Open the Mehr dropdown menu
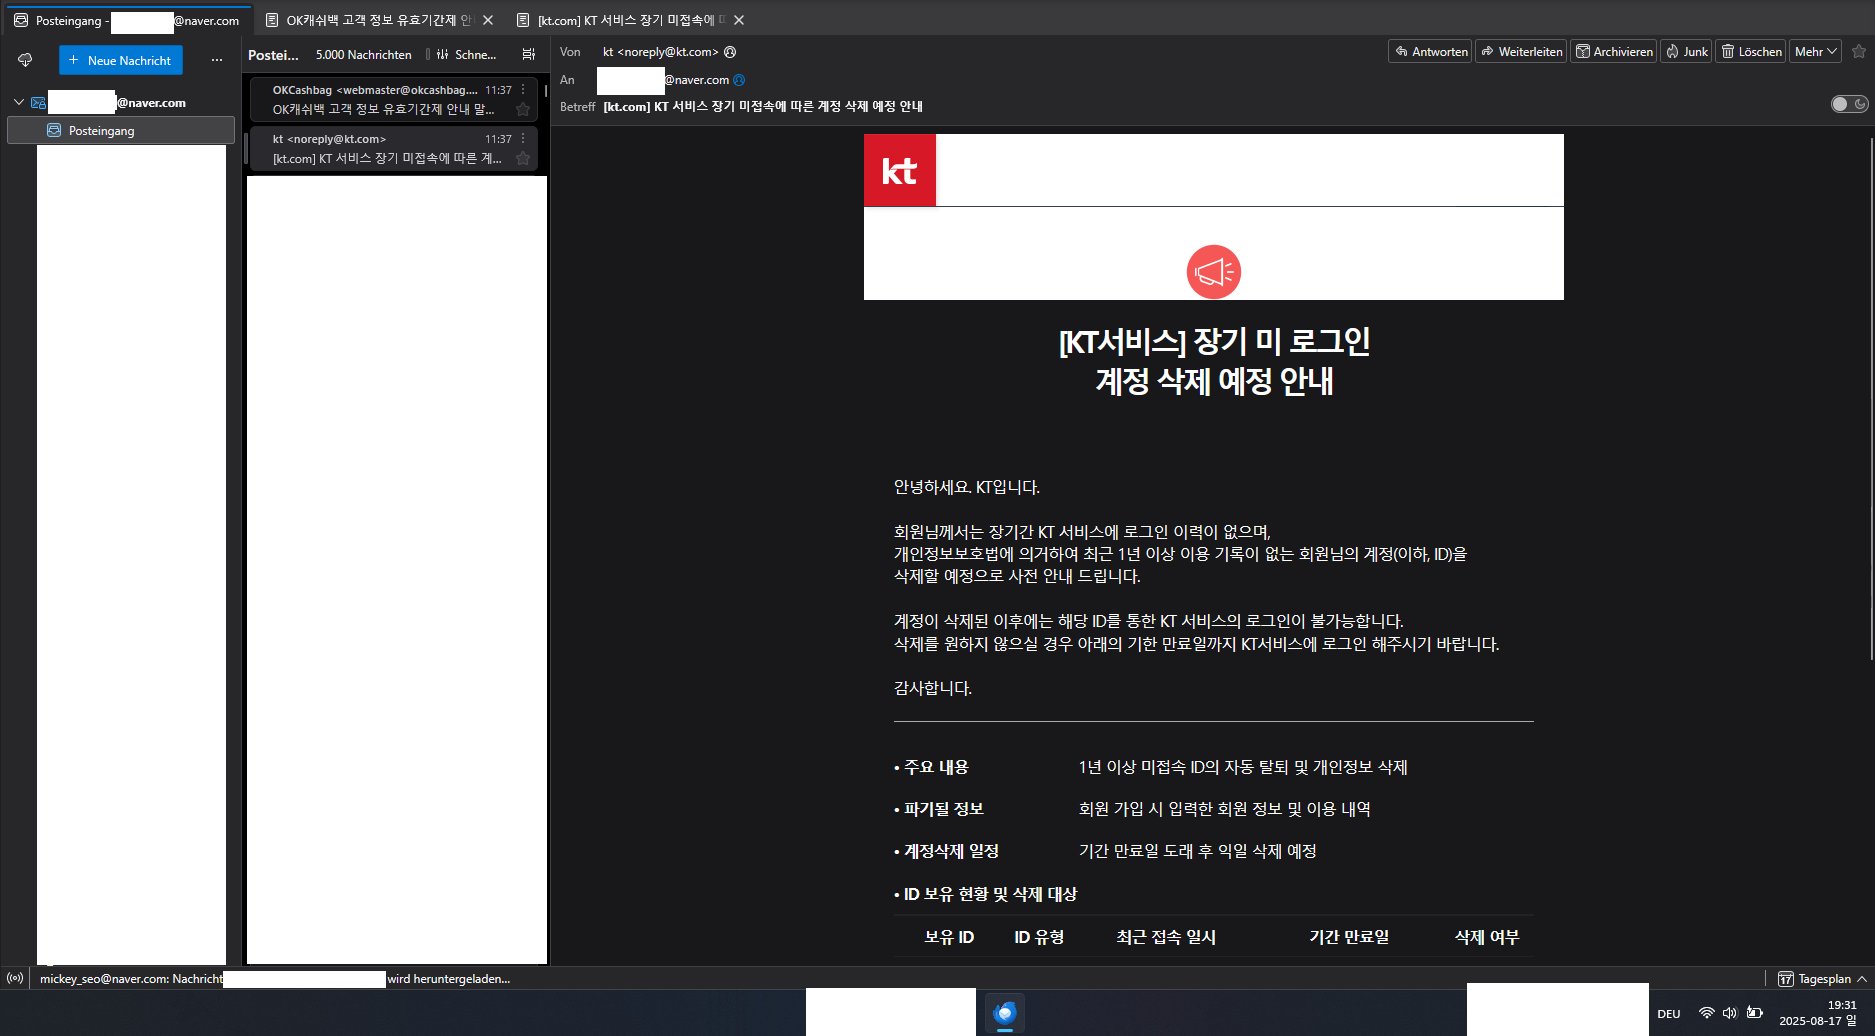This screenshot has width=1875, height=1036. (x=1815, y=52)
